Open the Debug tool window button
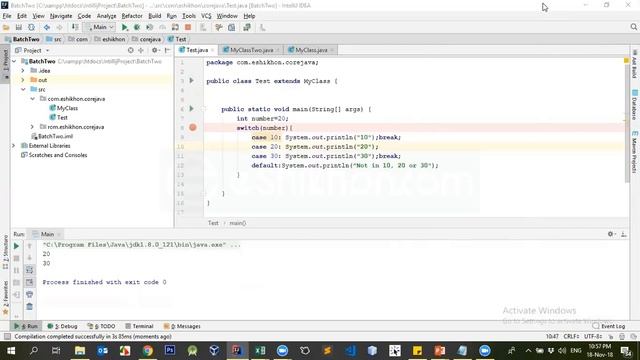This screenshot has height=360, width=640. [x=62, y=326]
